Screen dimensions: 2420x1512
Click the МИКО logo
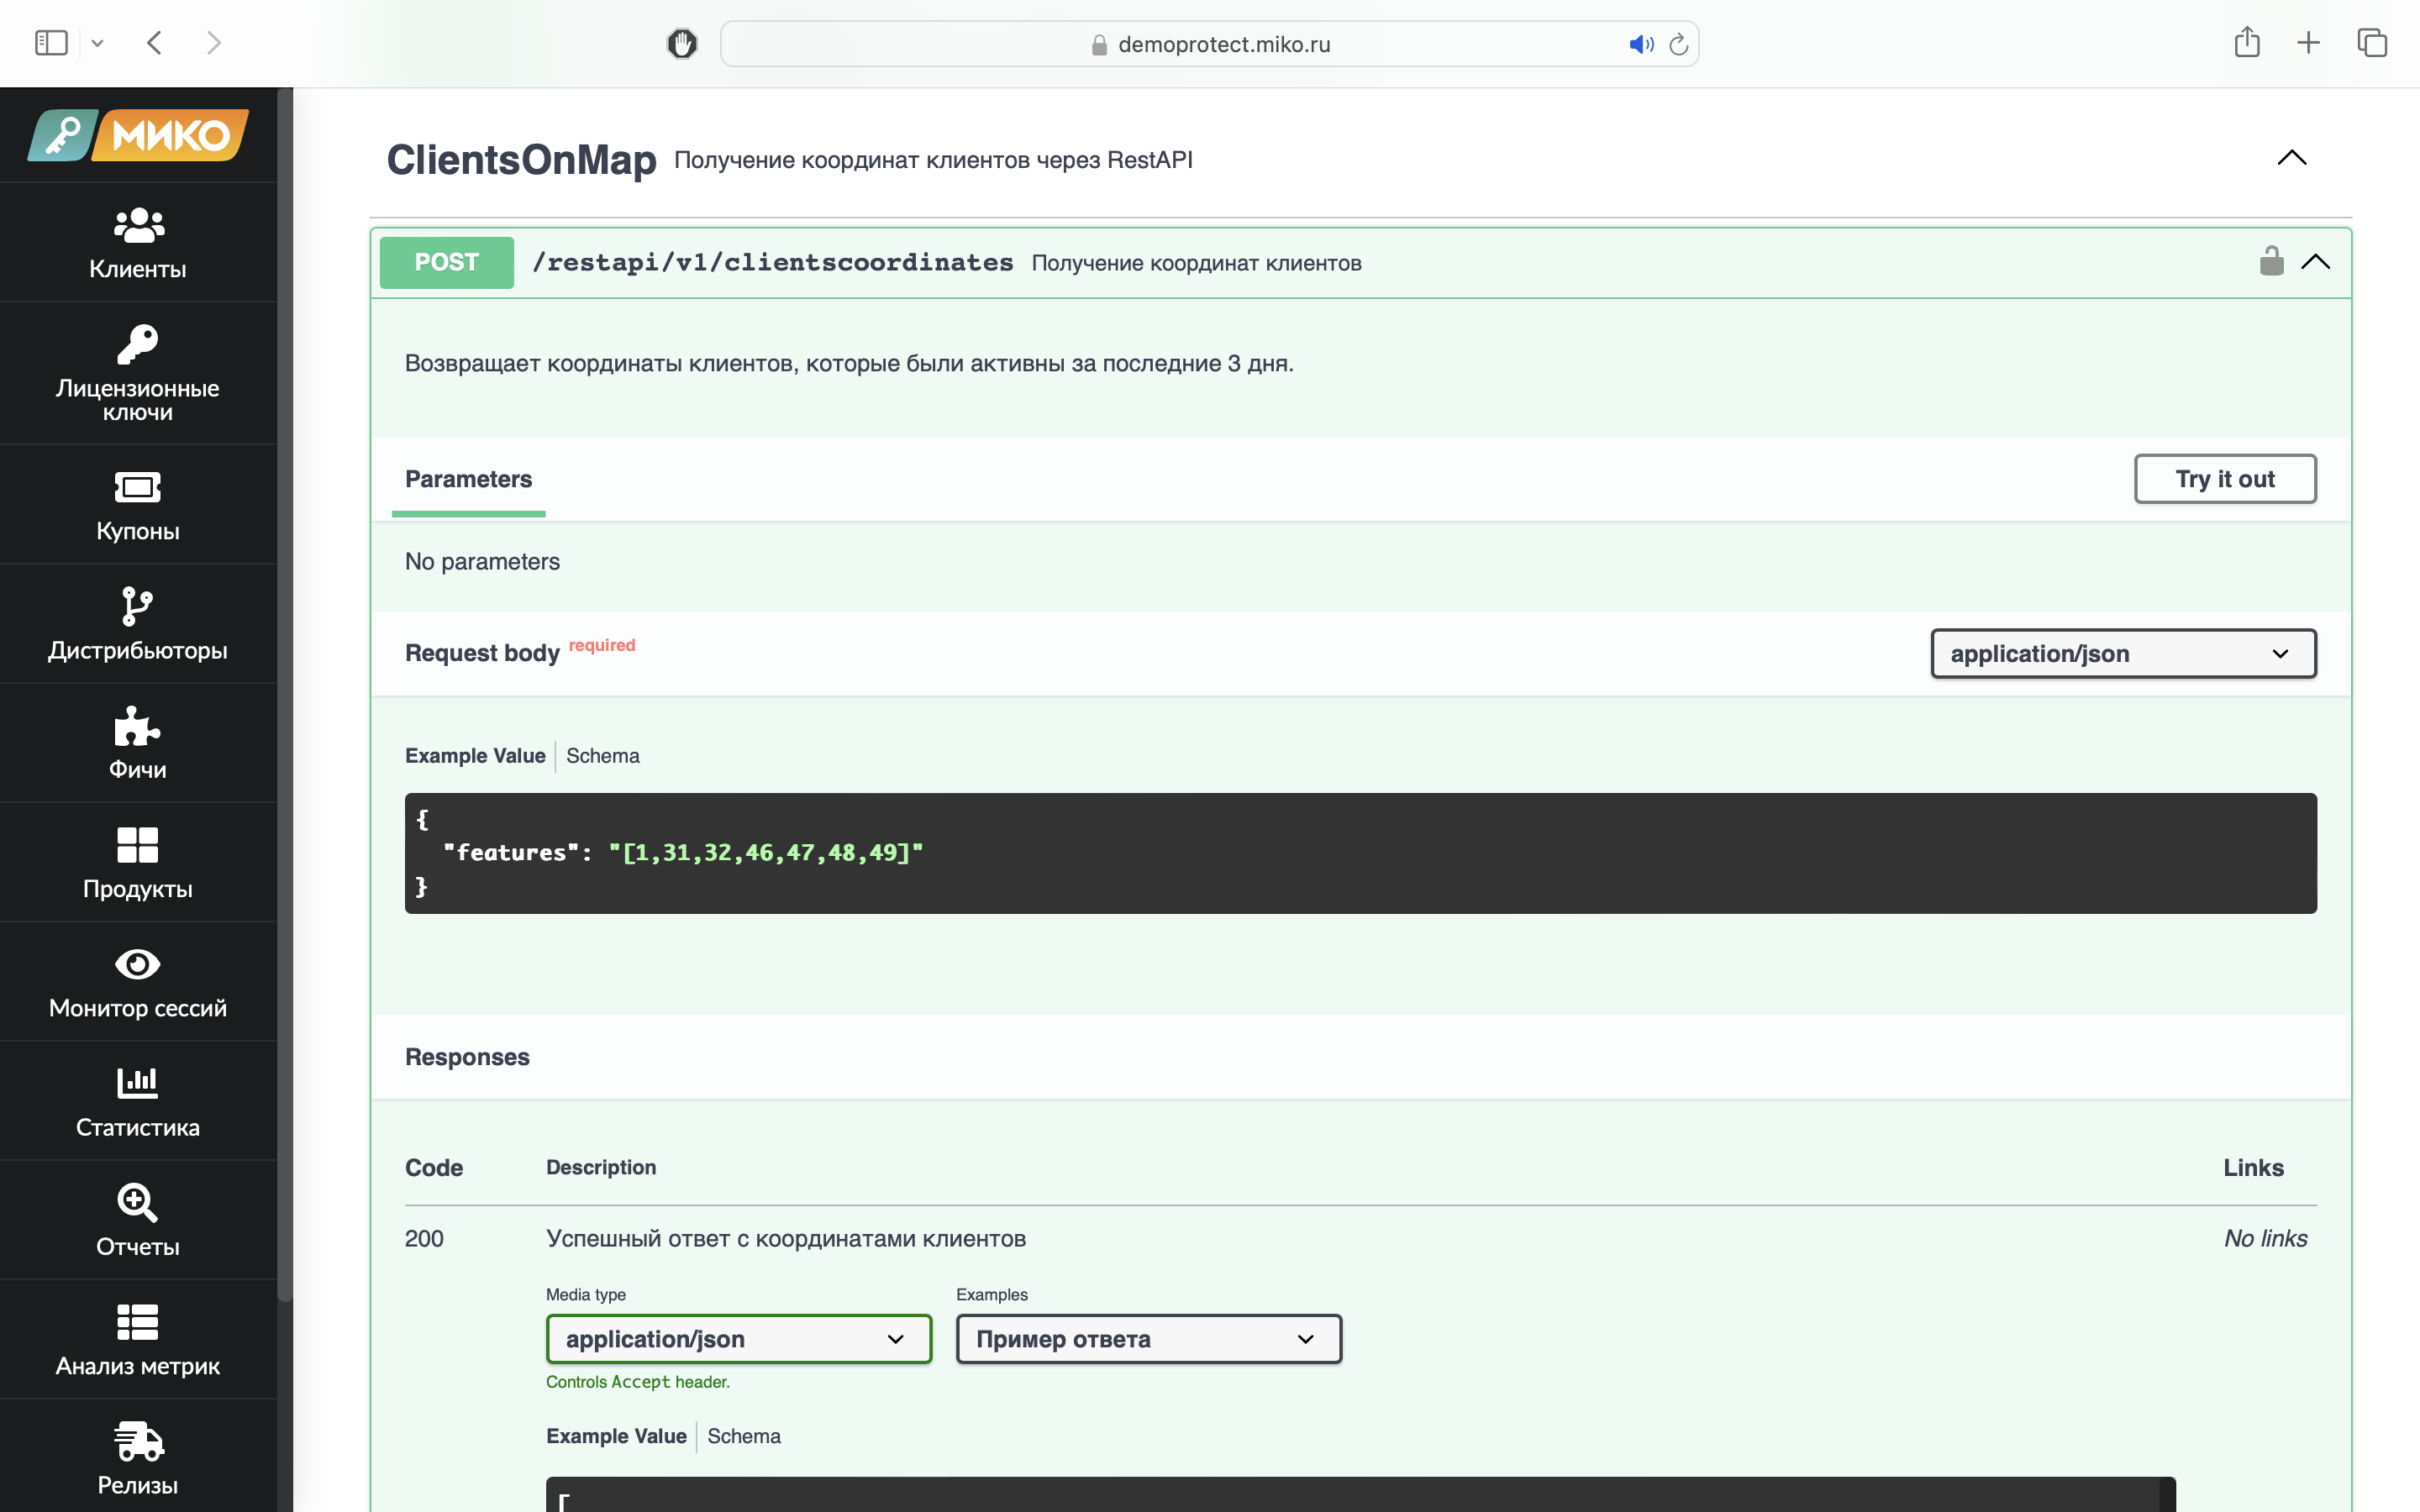tap(138, 135)
